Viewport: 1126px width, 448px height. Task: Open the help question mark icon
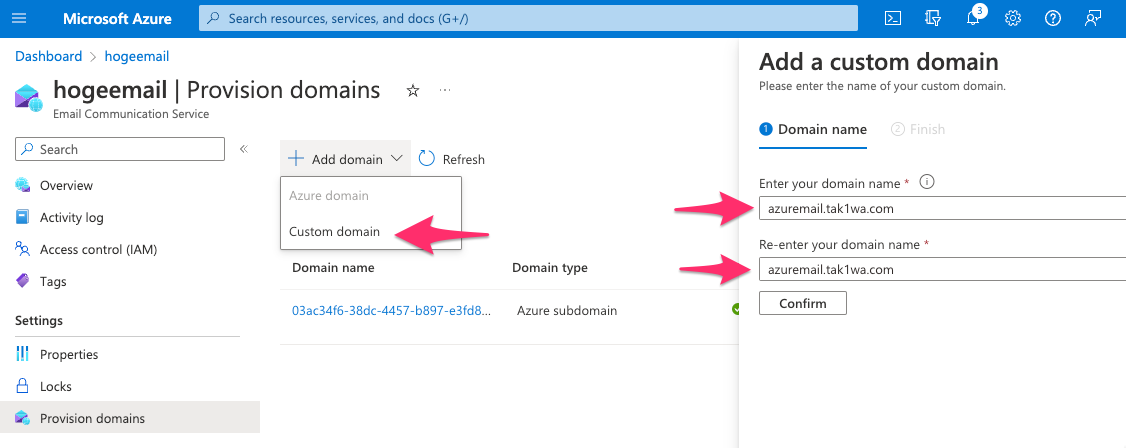[1053, 19]
